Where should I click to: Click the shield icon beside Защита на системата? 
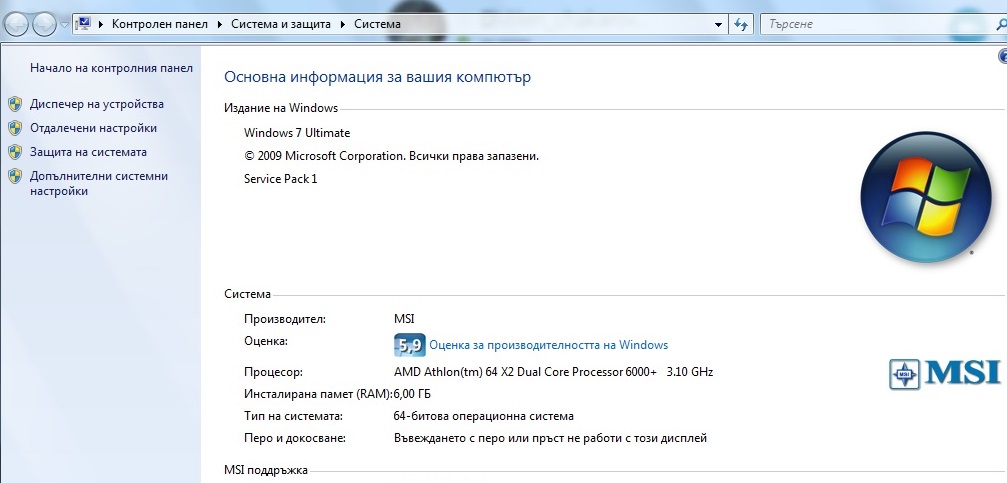tap(15, 152)
